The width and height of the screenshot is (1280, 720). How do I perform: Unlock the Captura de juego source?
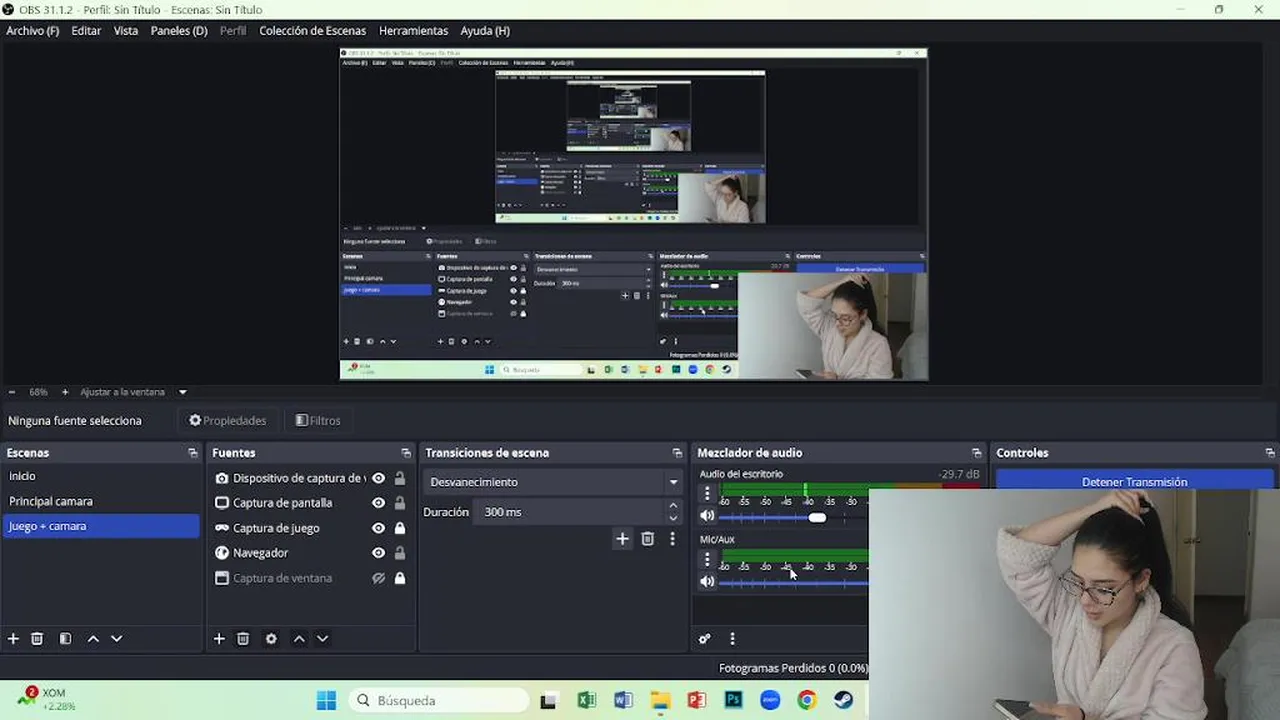400,528
